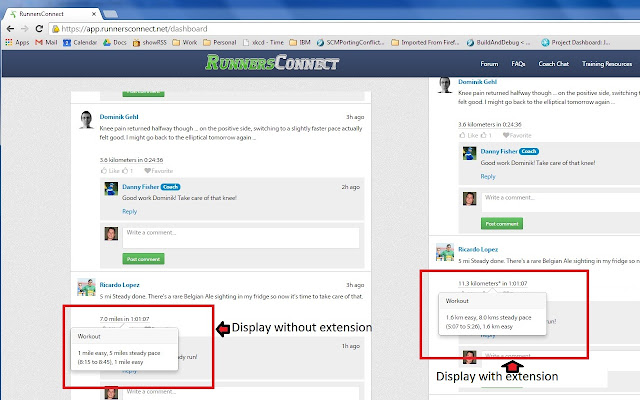
Task: Go back with the browser back arrow
Action: [x=10, y=29]
